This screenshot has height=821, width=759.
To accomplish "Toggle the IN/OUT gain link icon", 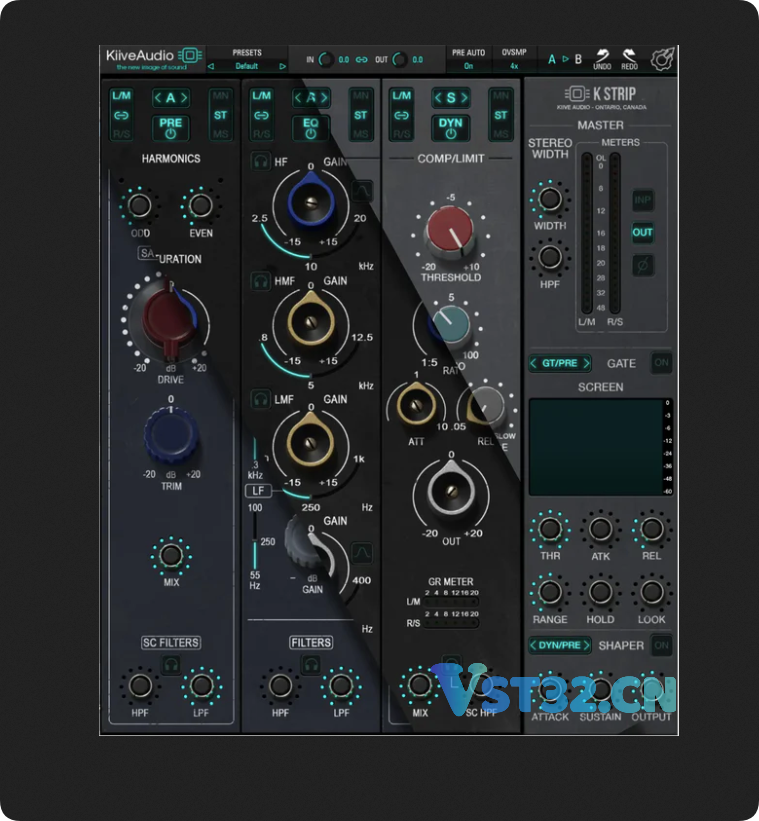I will [361, 60].
